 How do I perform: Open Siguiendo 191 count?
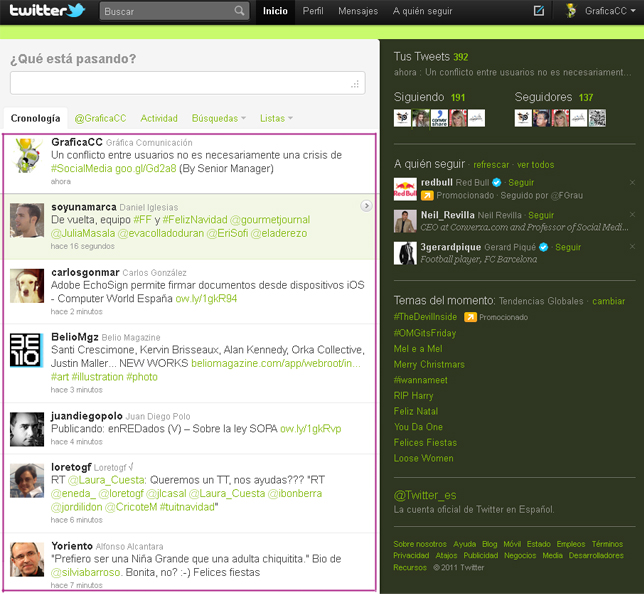pos(458,97)
